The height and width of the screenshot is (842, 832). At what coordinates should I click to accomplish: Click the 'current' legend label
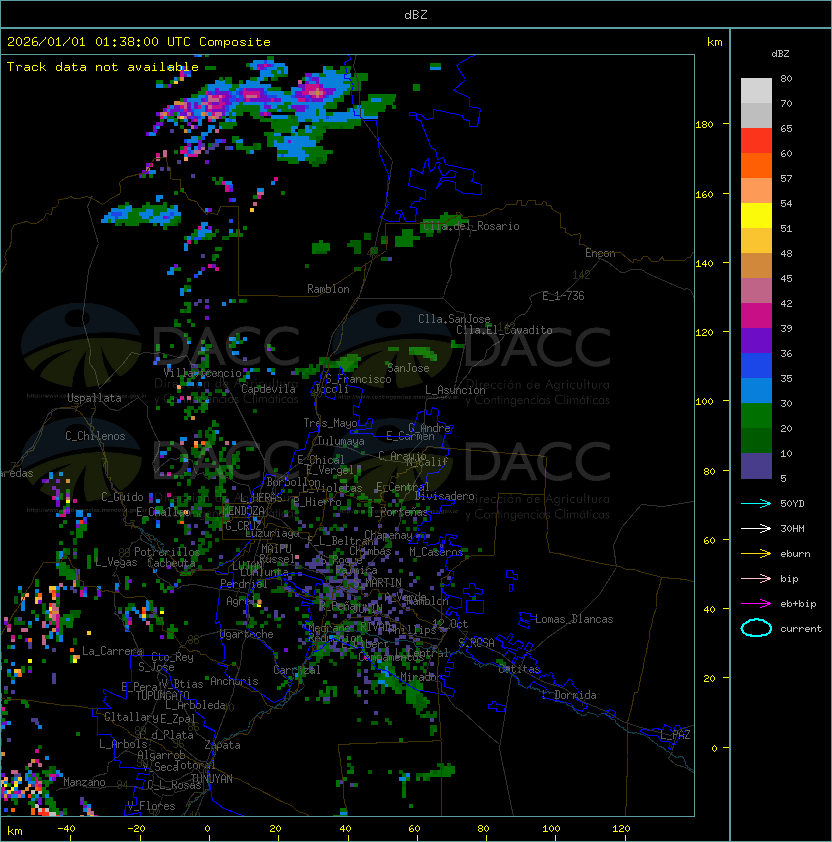[x=801, y=629]
